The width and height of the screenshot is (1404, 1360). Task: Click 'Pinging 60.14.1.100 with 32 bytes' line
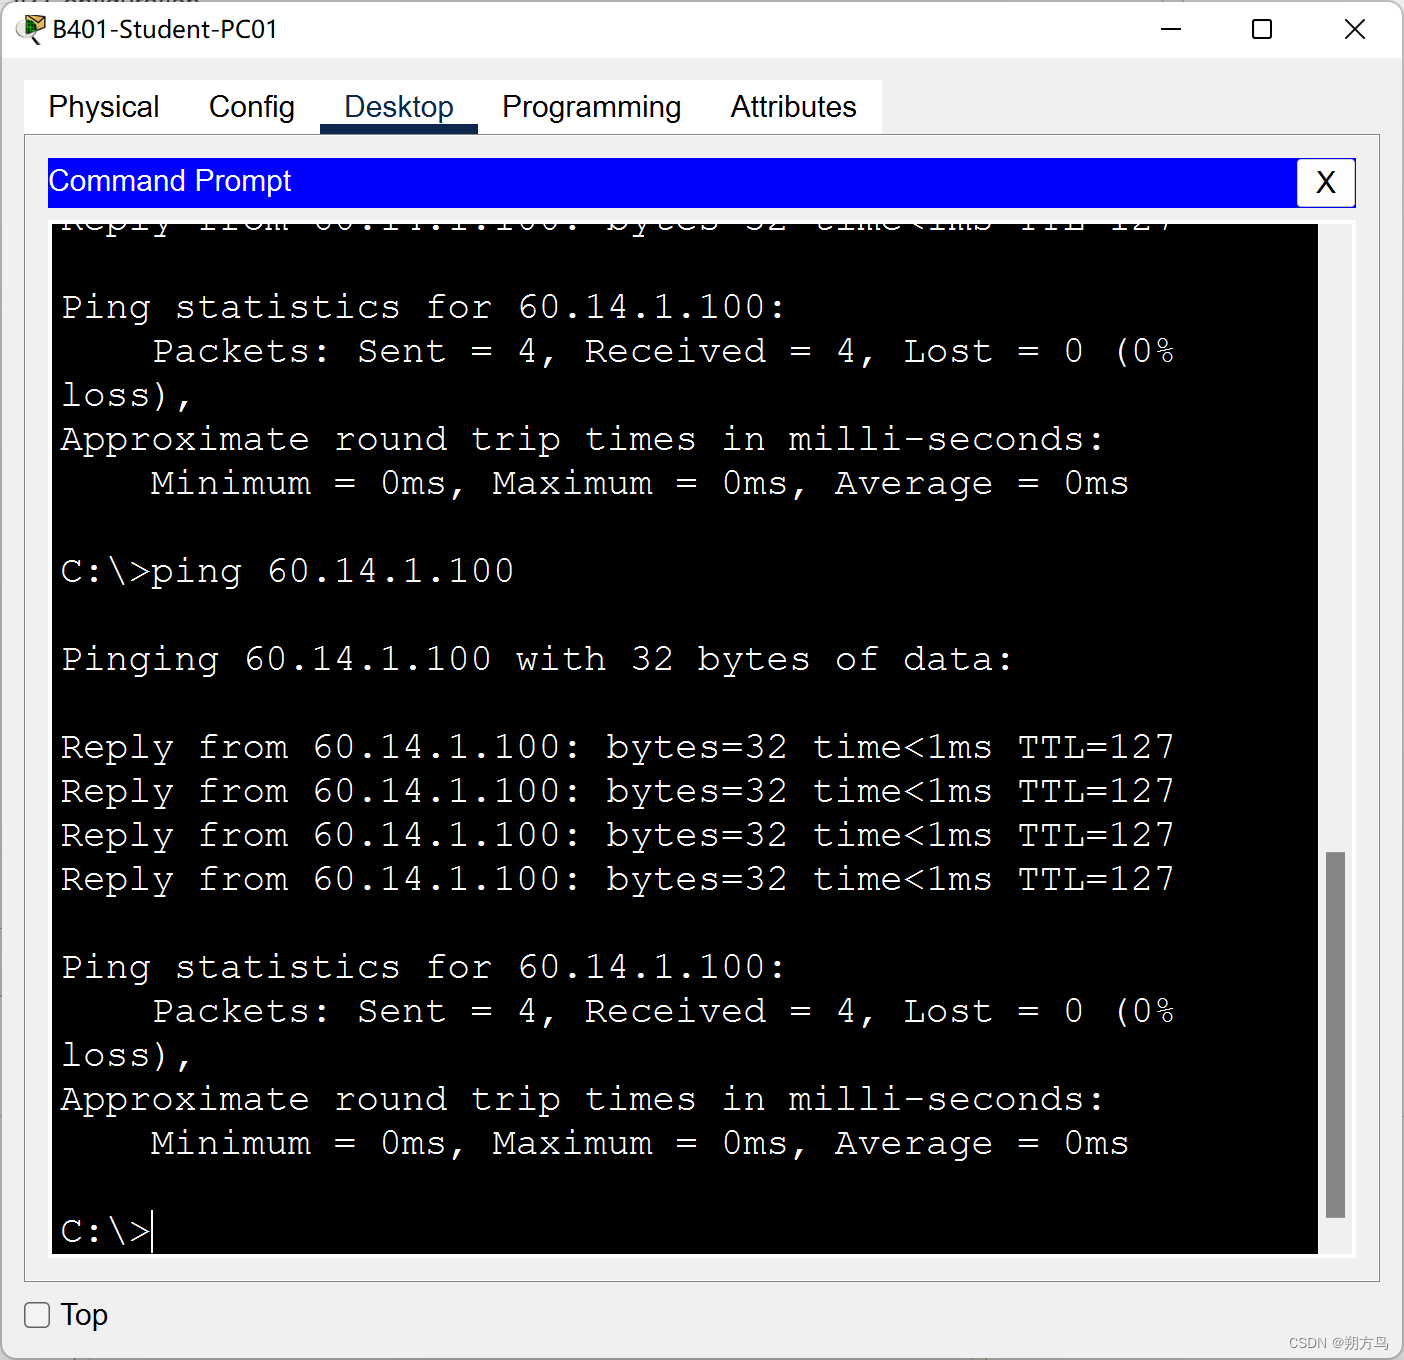536,659
